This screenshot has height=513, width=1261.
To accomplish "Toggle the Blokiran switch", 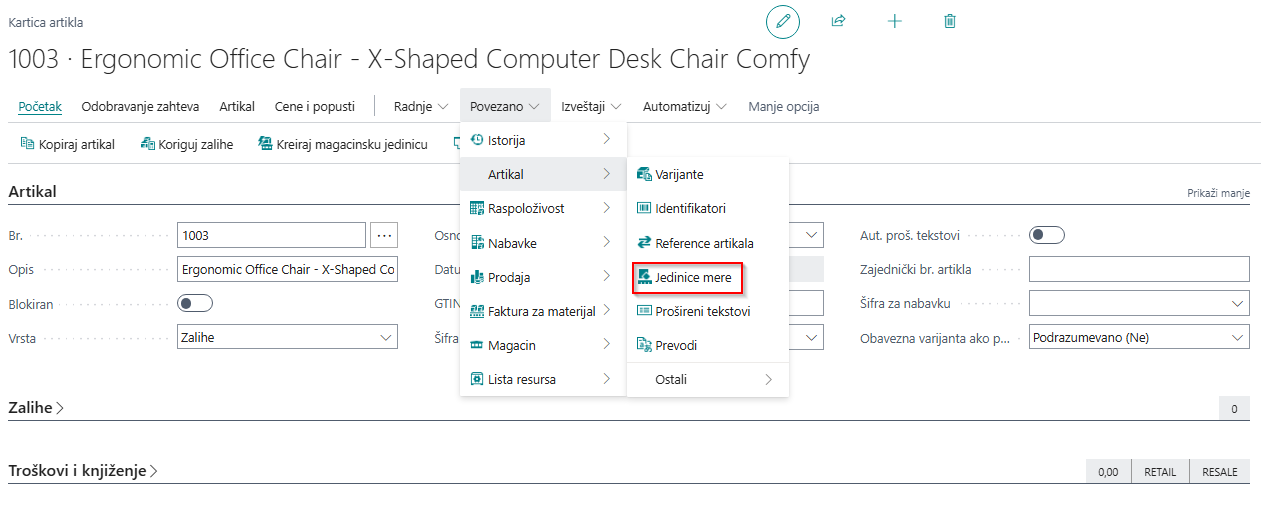I will (x=195, y=303).
